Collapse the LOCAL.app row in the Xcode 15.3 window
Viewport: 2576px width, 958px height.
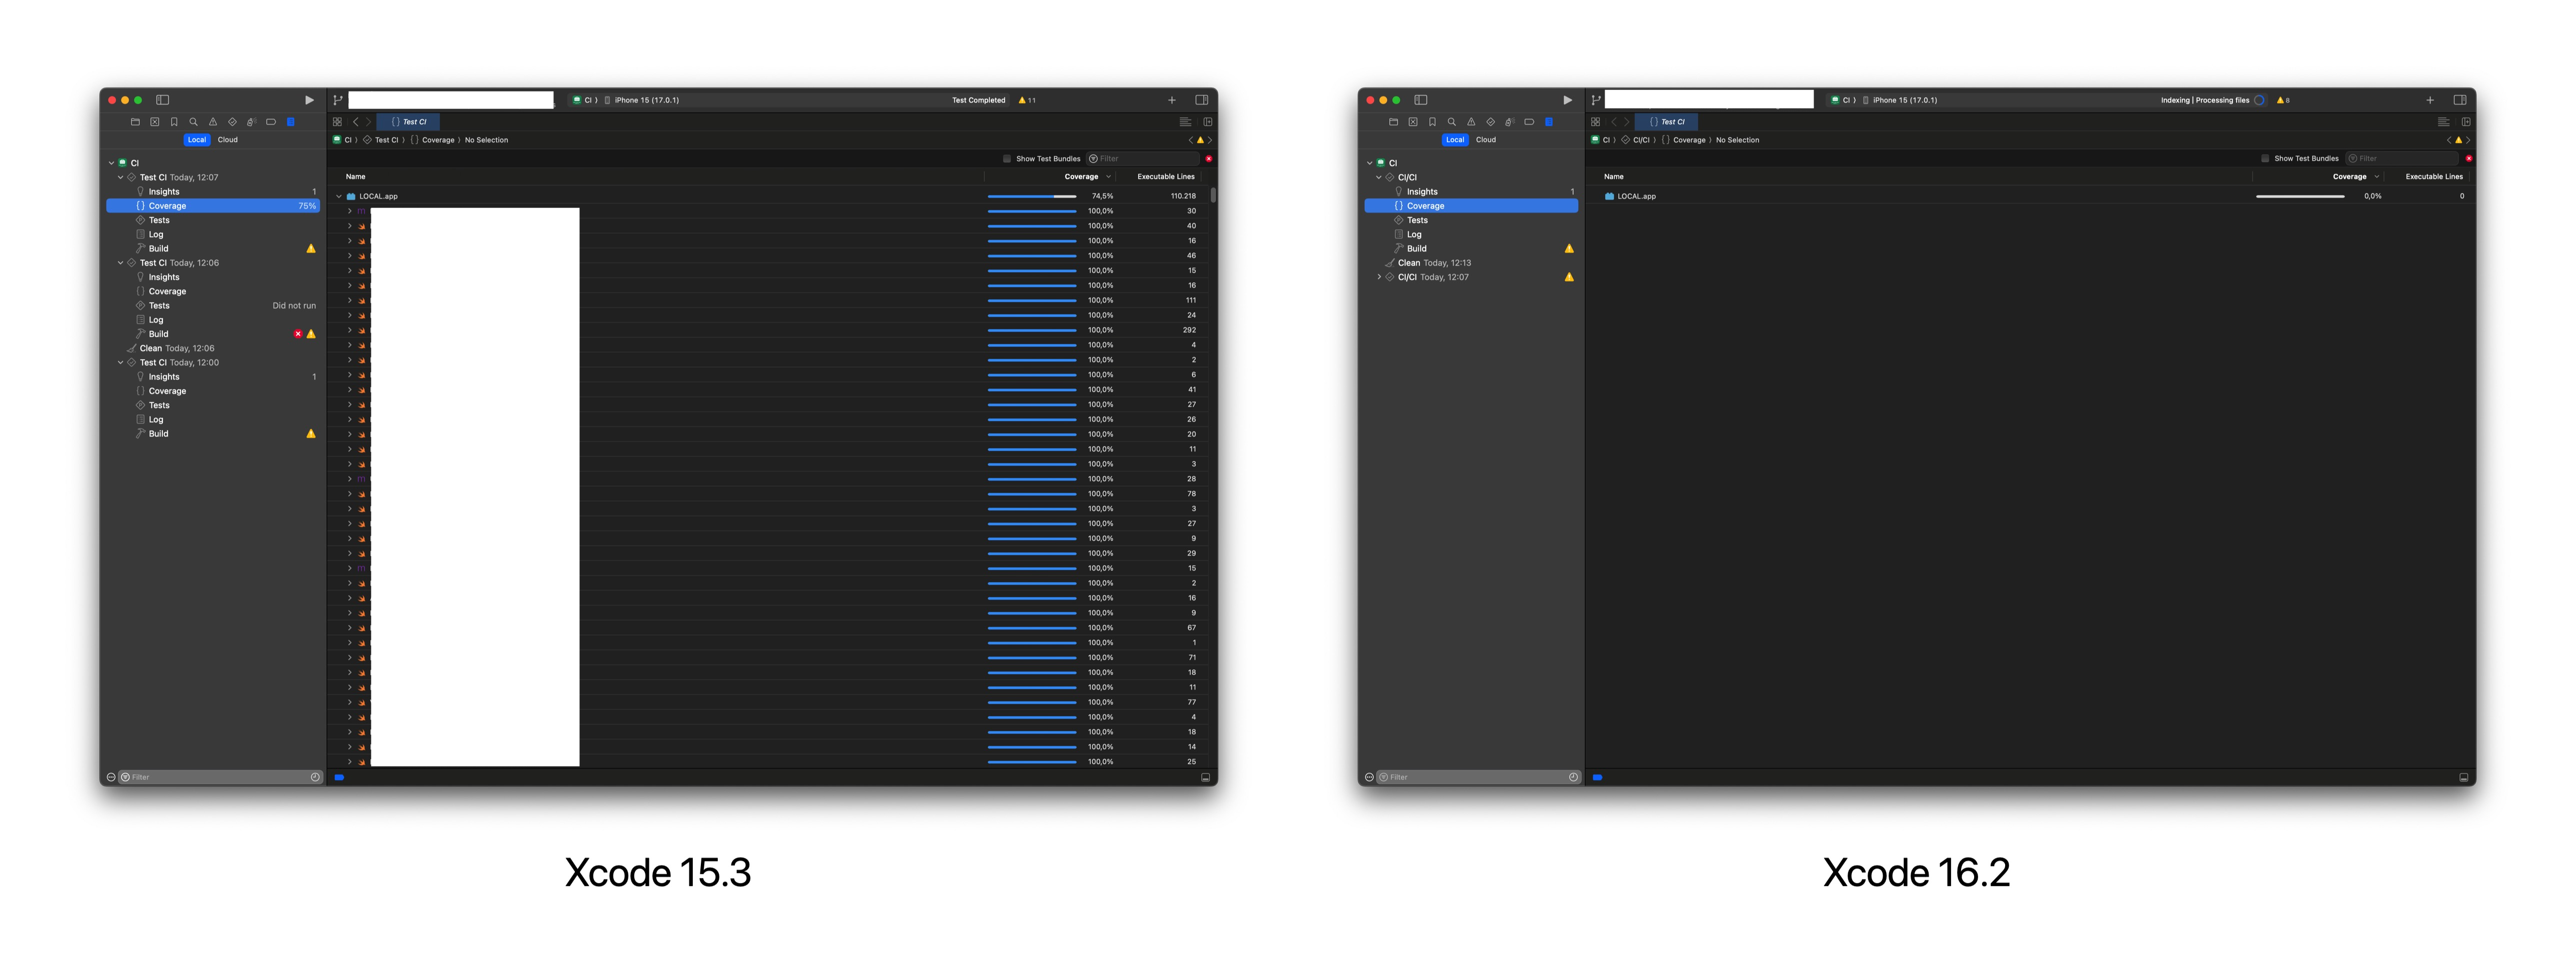pyautogui.click(x=339, y=196)
